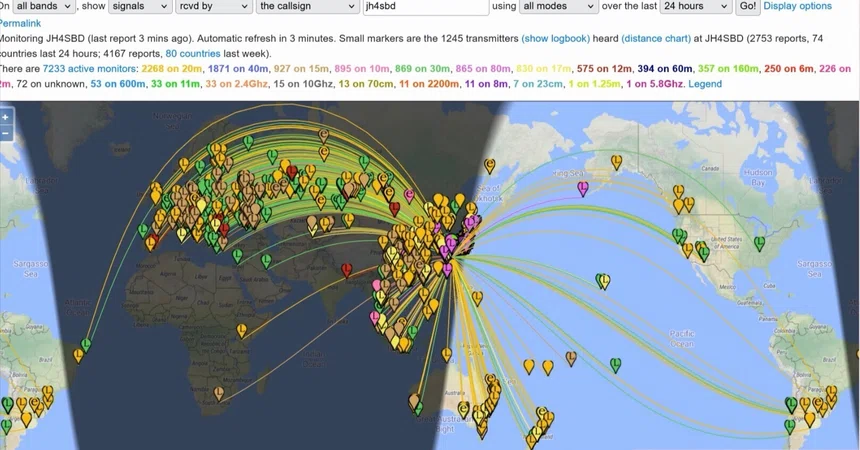Open the Permalink link
860x450 pixels.
20,23
